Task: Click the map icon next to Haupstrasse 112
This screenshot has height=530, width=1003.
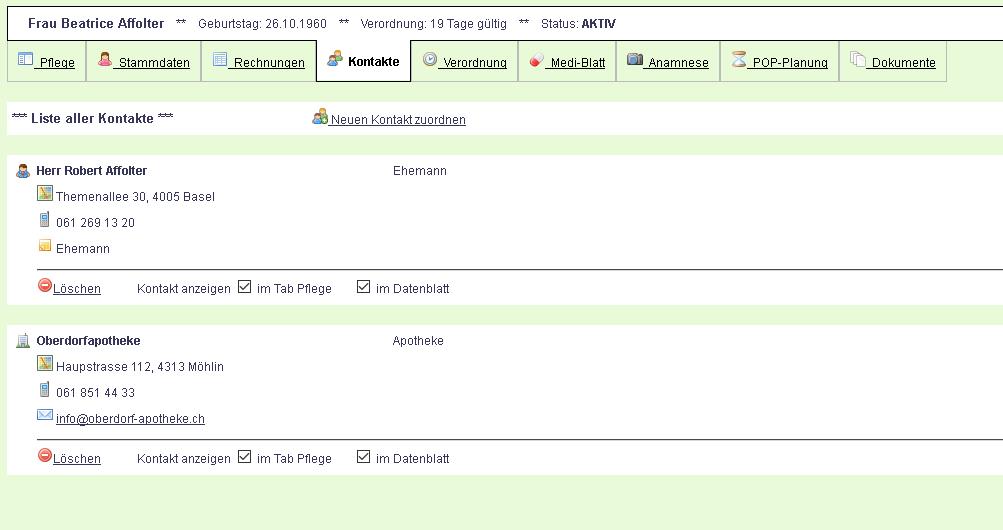Action: coord(44,364)
